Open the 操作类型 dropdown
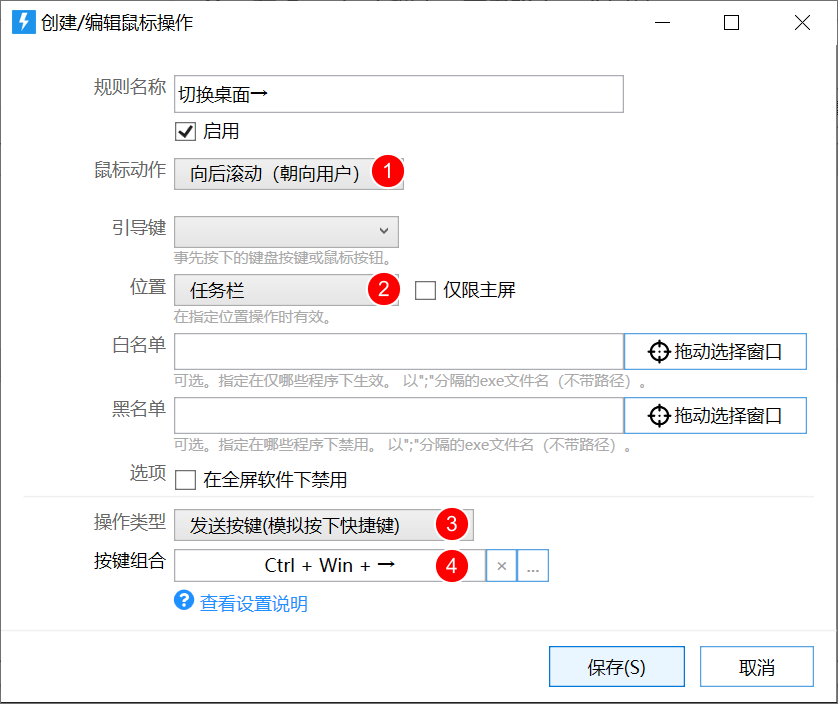The height and width of the screenshot is (704, 838). 324,525
